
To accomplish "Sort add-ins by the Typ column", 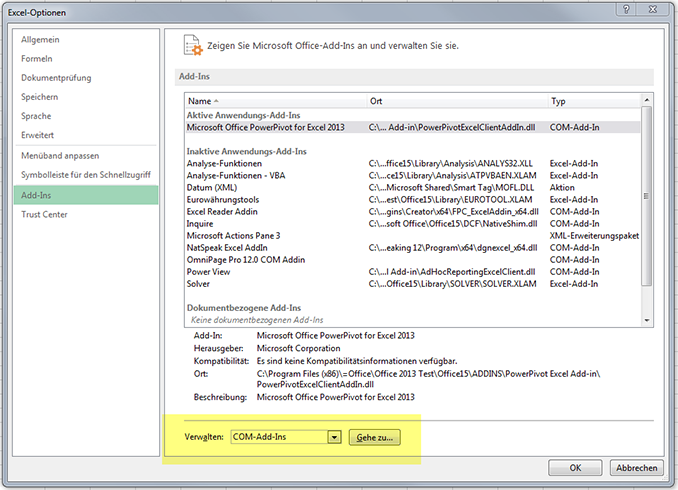I will [x=595, y=101].
